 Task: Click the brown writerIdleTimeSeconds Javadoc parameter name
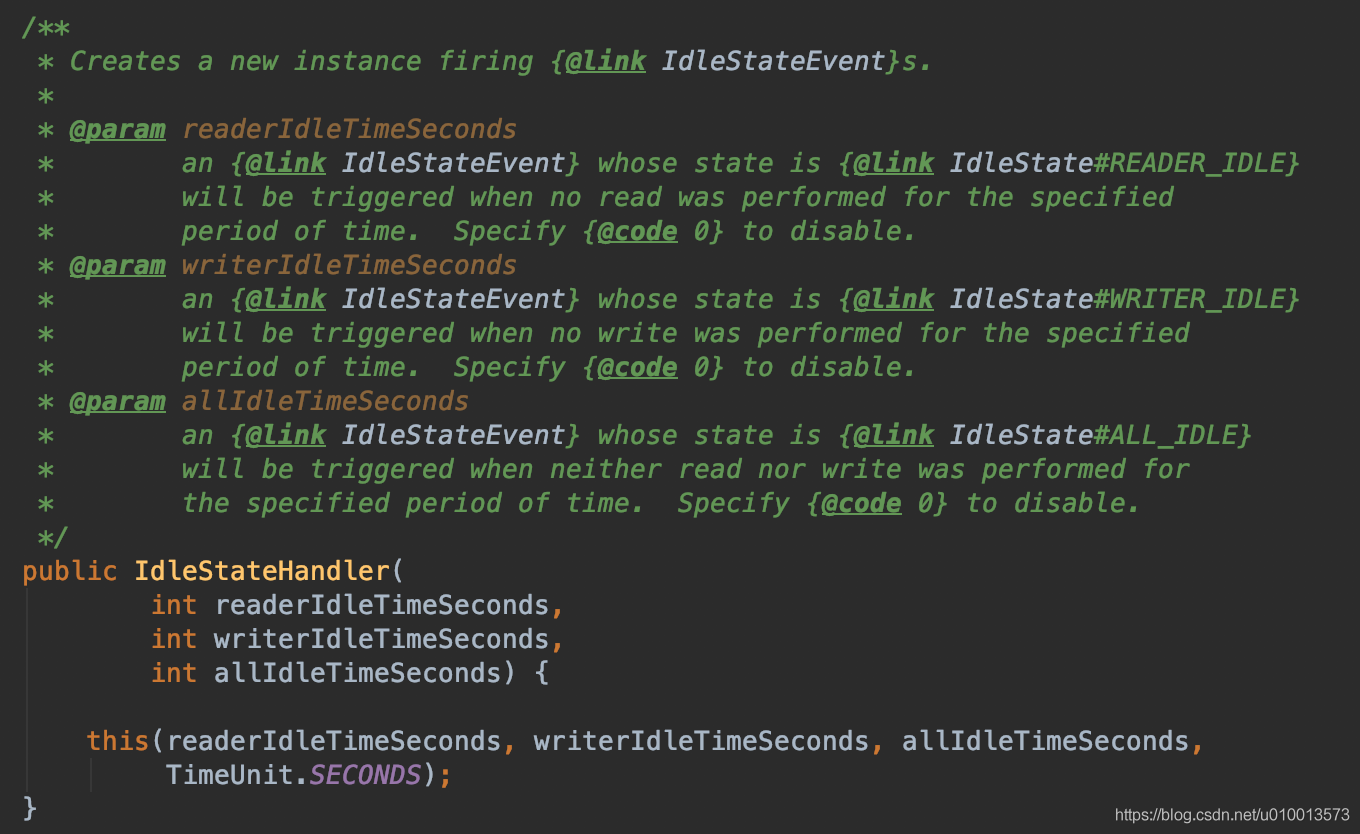[349, 265]
